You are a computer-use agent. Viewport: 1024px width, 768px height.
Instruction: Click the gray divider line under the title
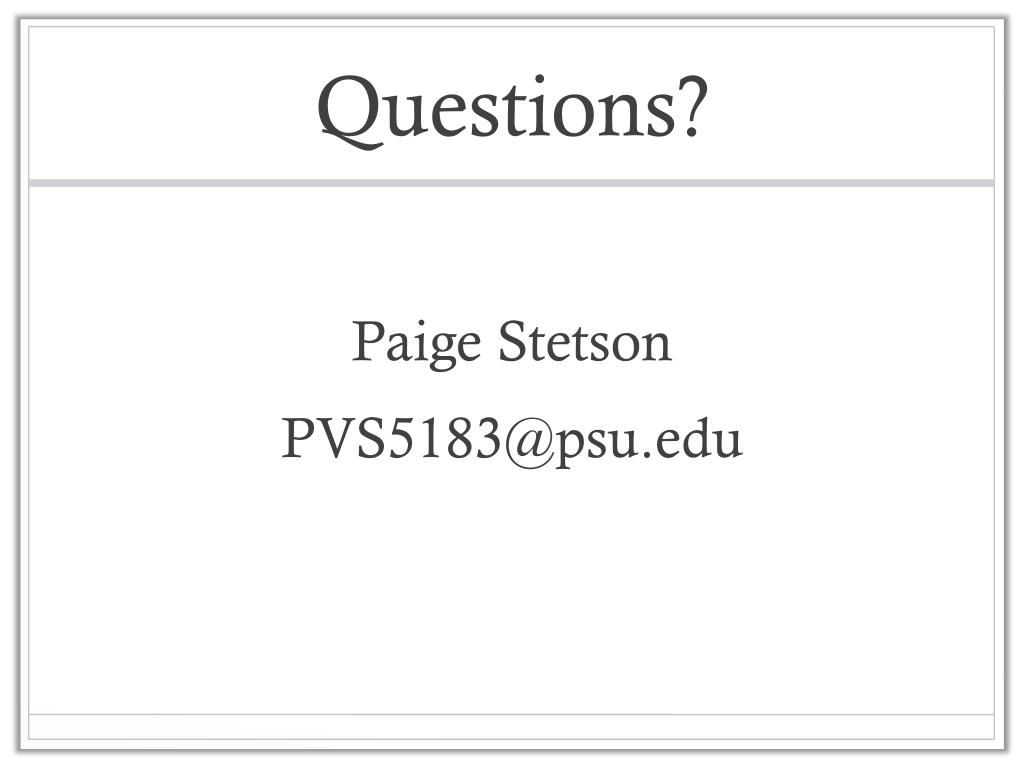511,183
